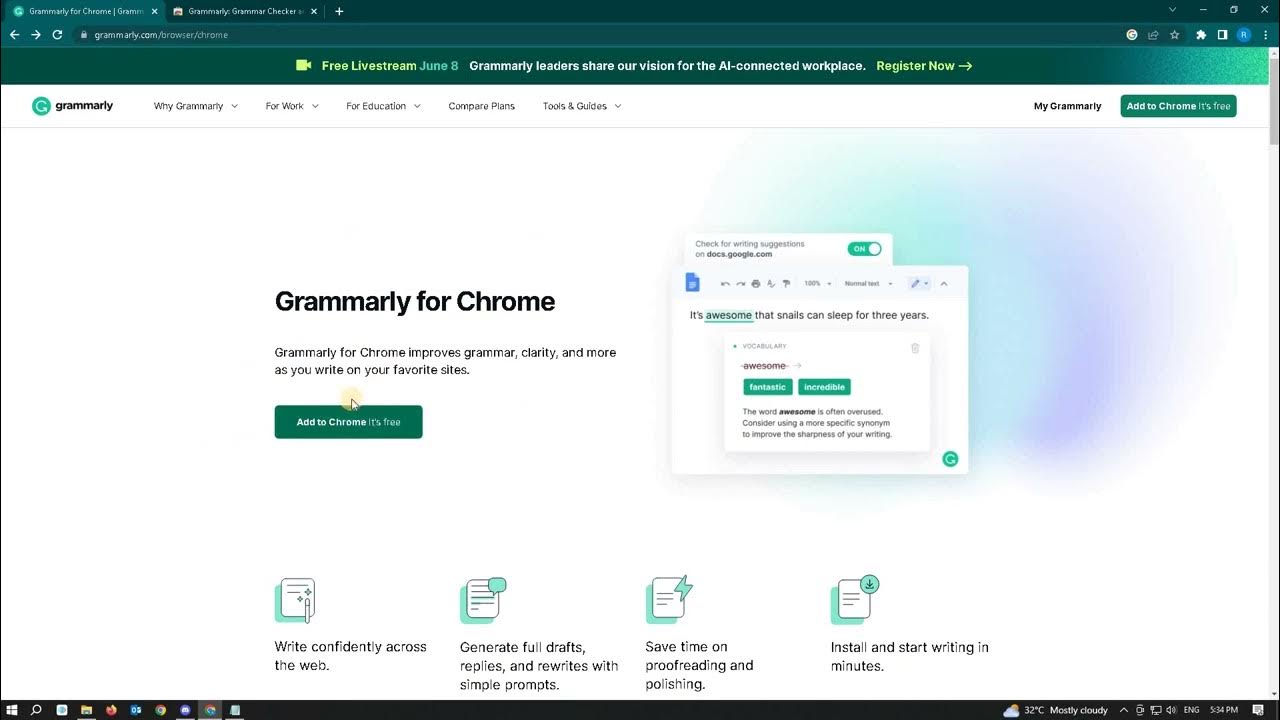Click the Write confidently feature icon
This screenshot has height=720, width=1280.
[295, 600]
